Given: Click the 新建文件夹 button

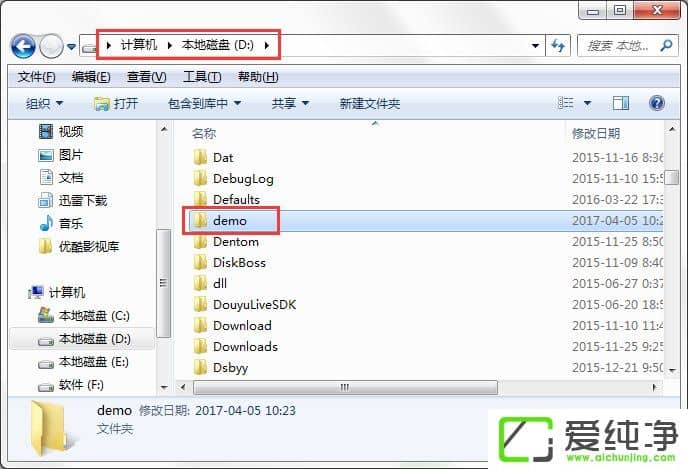Looking at the screenshot, I should (370, 104).
